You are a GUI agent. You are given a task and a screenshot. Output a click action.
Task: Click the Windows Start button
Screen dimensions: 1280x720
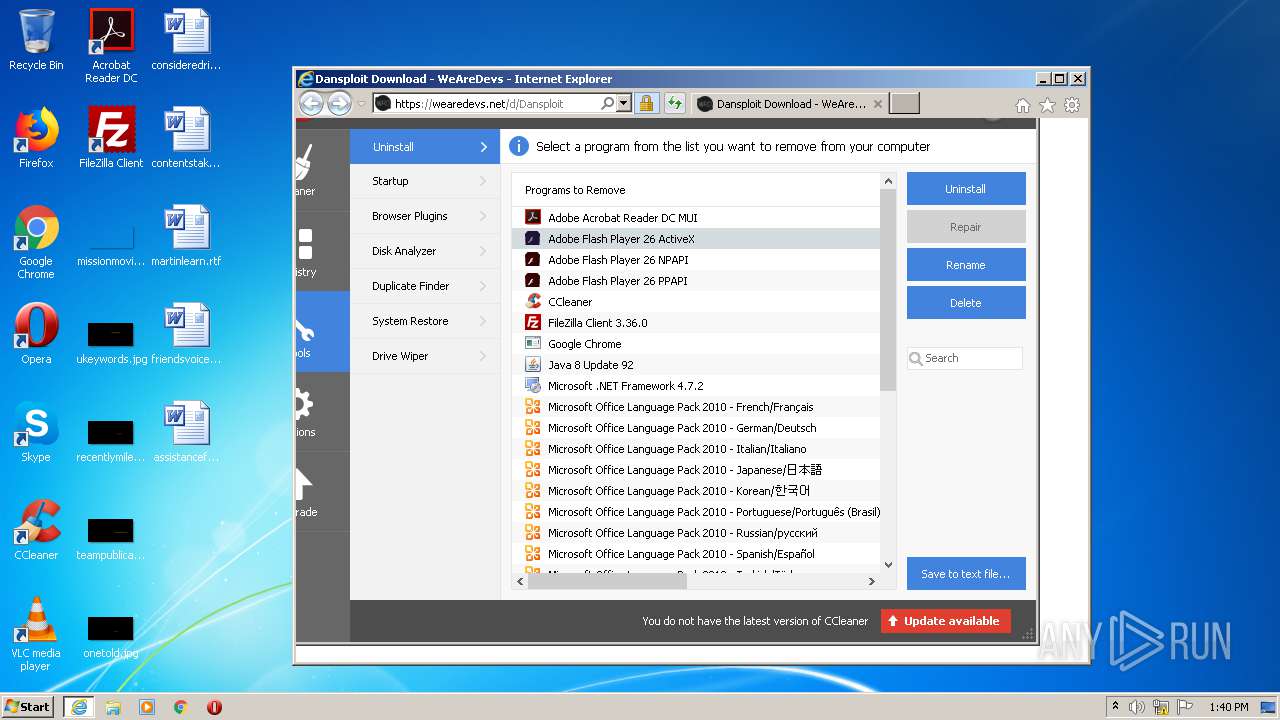tap(28, 707)
